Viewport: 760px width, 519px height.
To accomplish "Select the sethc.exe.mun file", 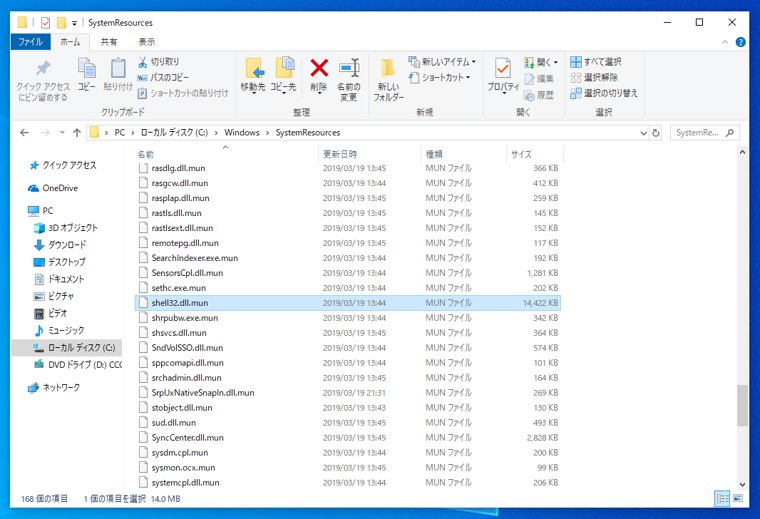I will [x=348, y=288].
